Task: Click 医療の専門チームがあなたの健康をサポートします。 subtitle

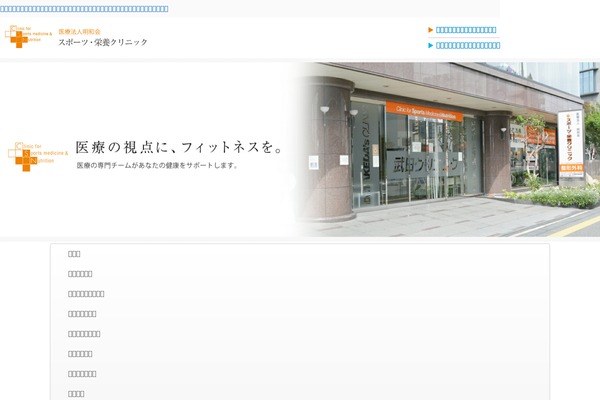Action: click(x=157, y=165)
